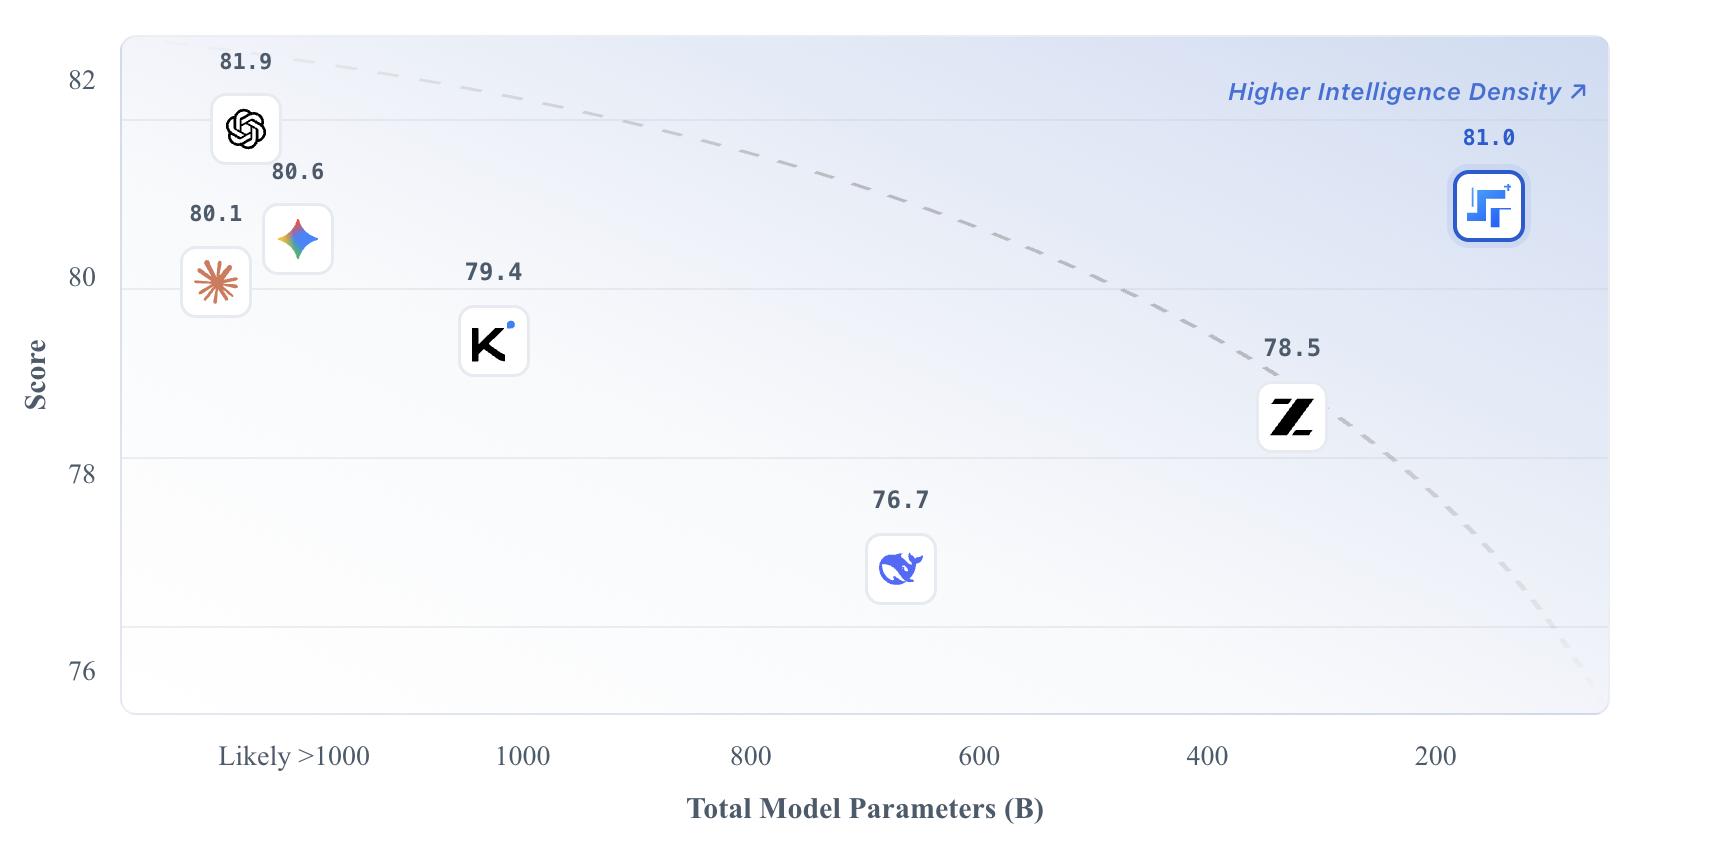Click the 600 x-axis tick label

pyautogui.click(x=979, y=756)
